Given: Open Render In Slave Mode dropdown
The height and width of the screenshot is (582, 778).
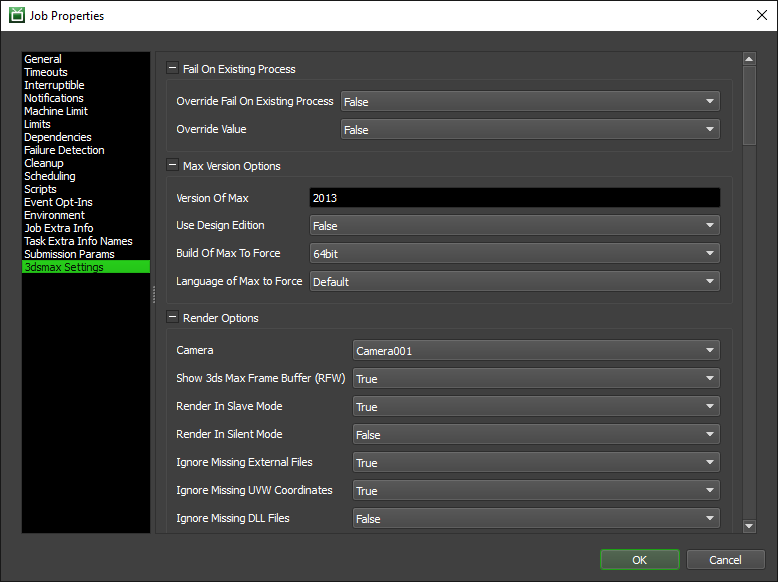Looking at the screenshot, I should tap(536, 407).
